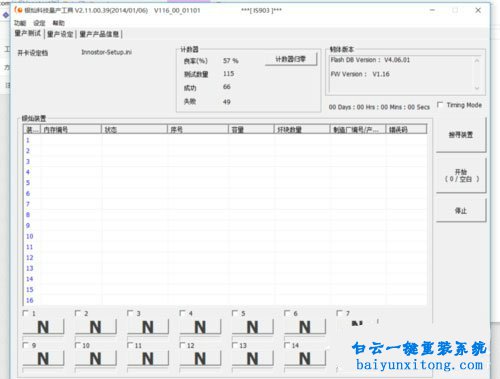The image size is (500, 379).
Task: Tick the port 6 checkbox
Action: [287, 313]
